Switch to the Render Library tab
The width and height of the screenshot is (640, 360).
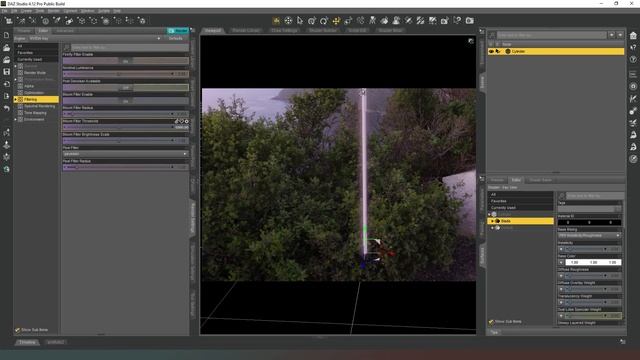(246, 31)
